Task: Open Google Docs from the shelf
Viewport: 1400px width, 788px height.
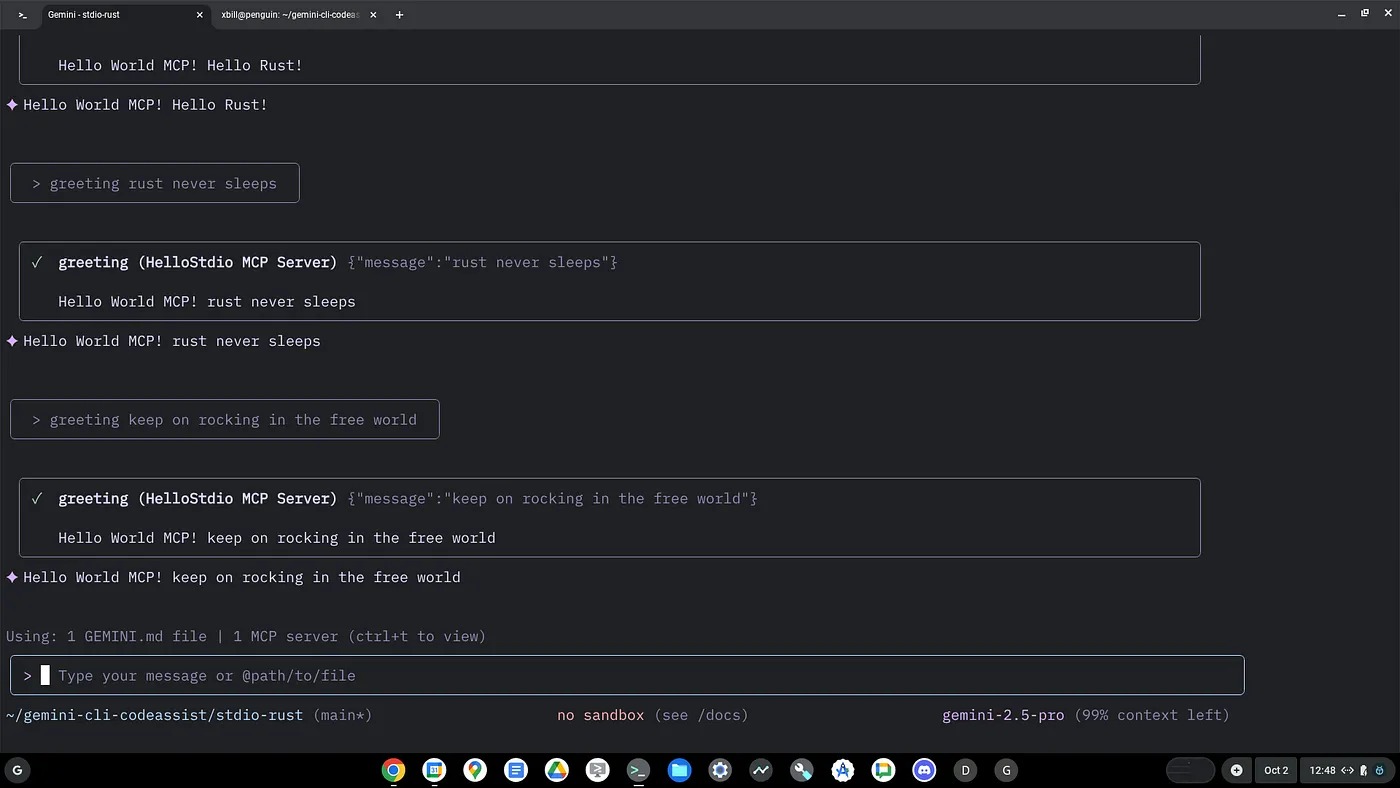Action: [x=516, y=770]
